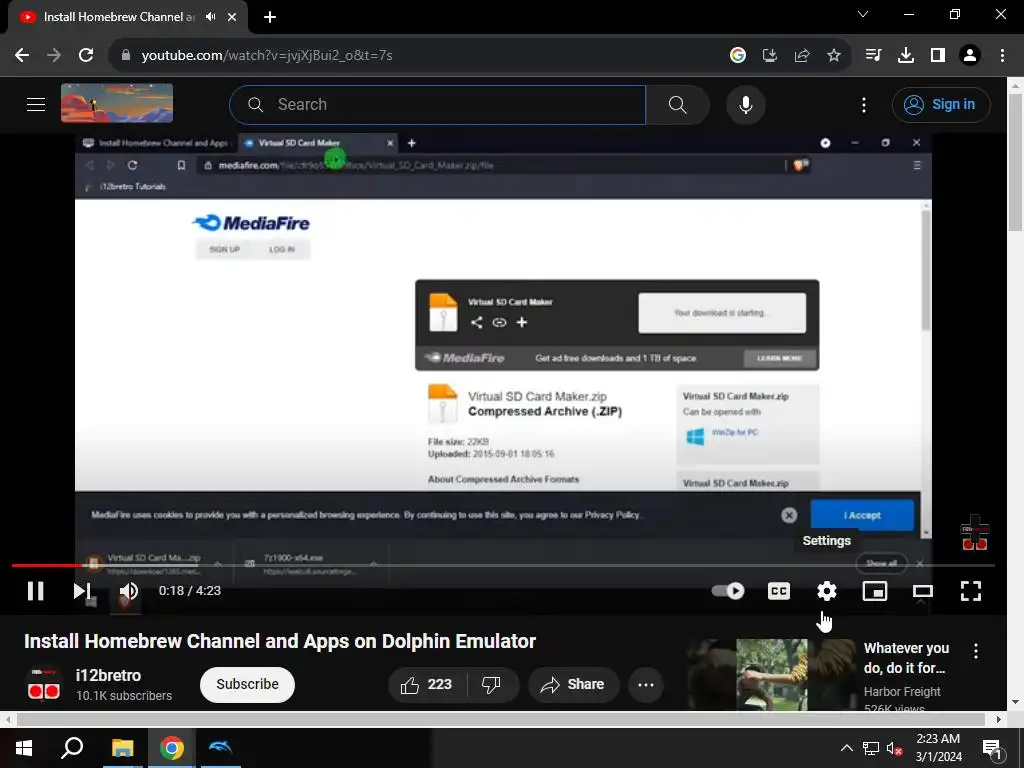The height and width of the screenshot is (768, 1024).
Task: Open Chrome tab search chevron
Action: pyautogui.click(x=863, y=14)
